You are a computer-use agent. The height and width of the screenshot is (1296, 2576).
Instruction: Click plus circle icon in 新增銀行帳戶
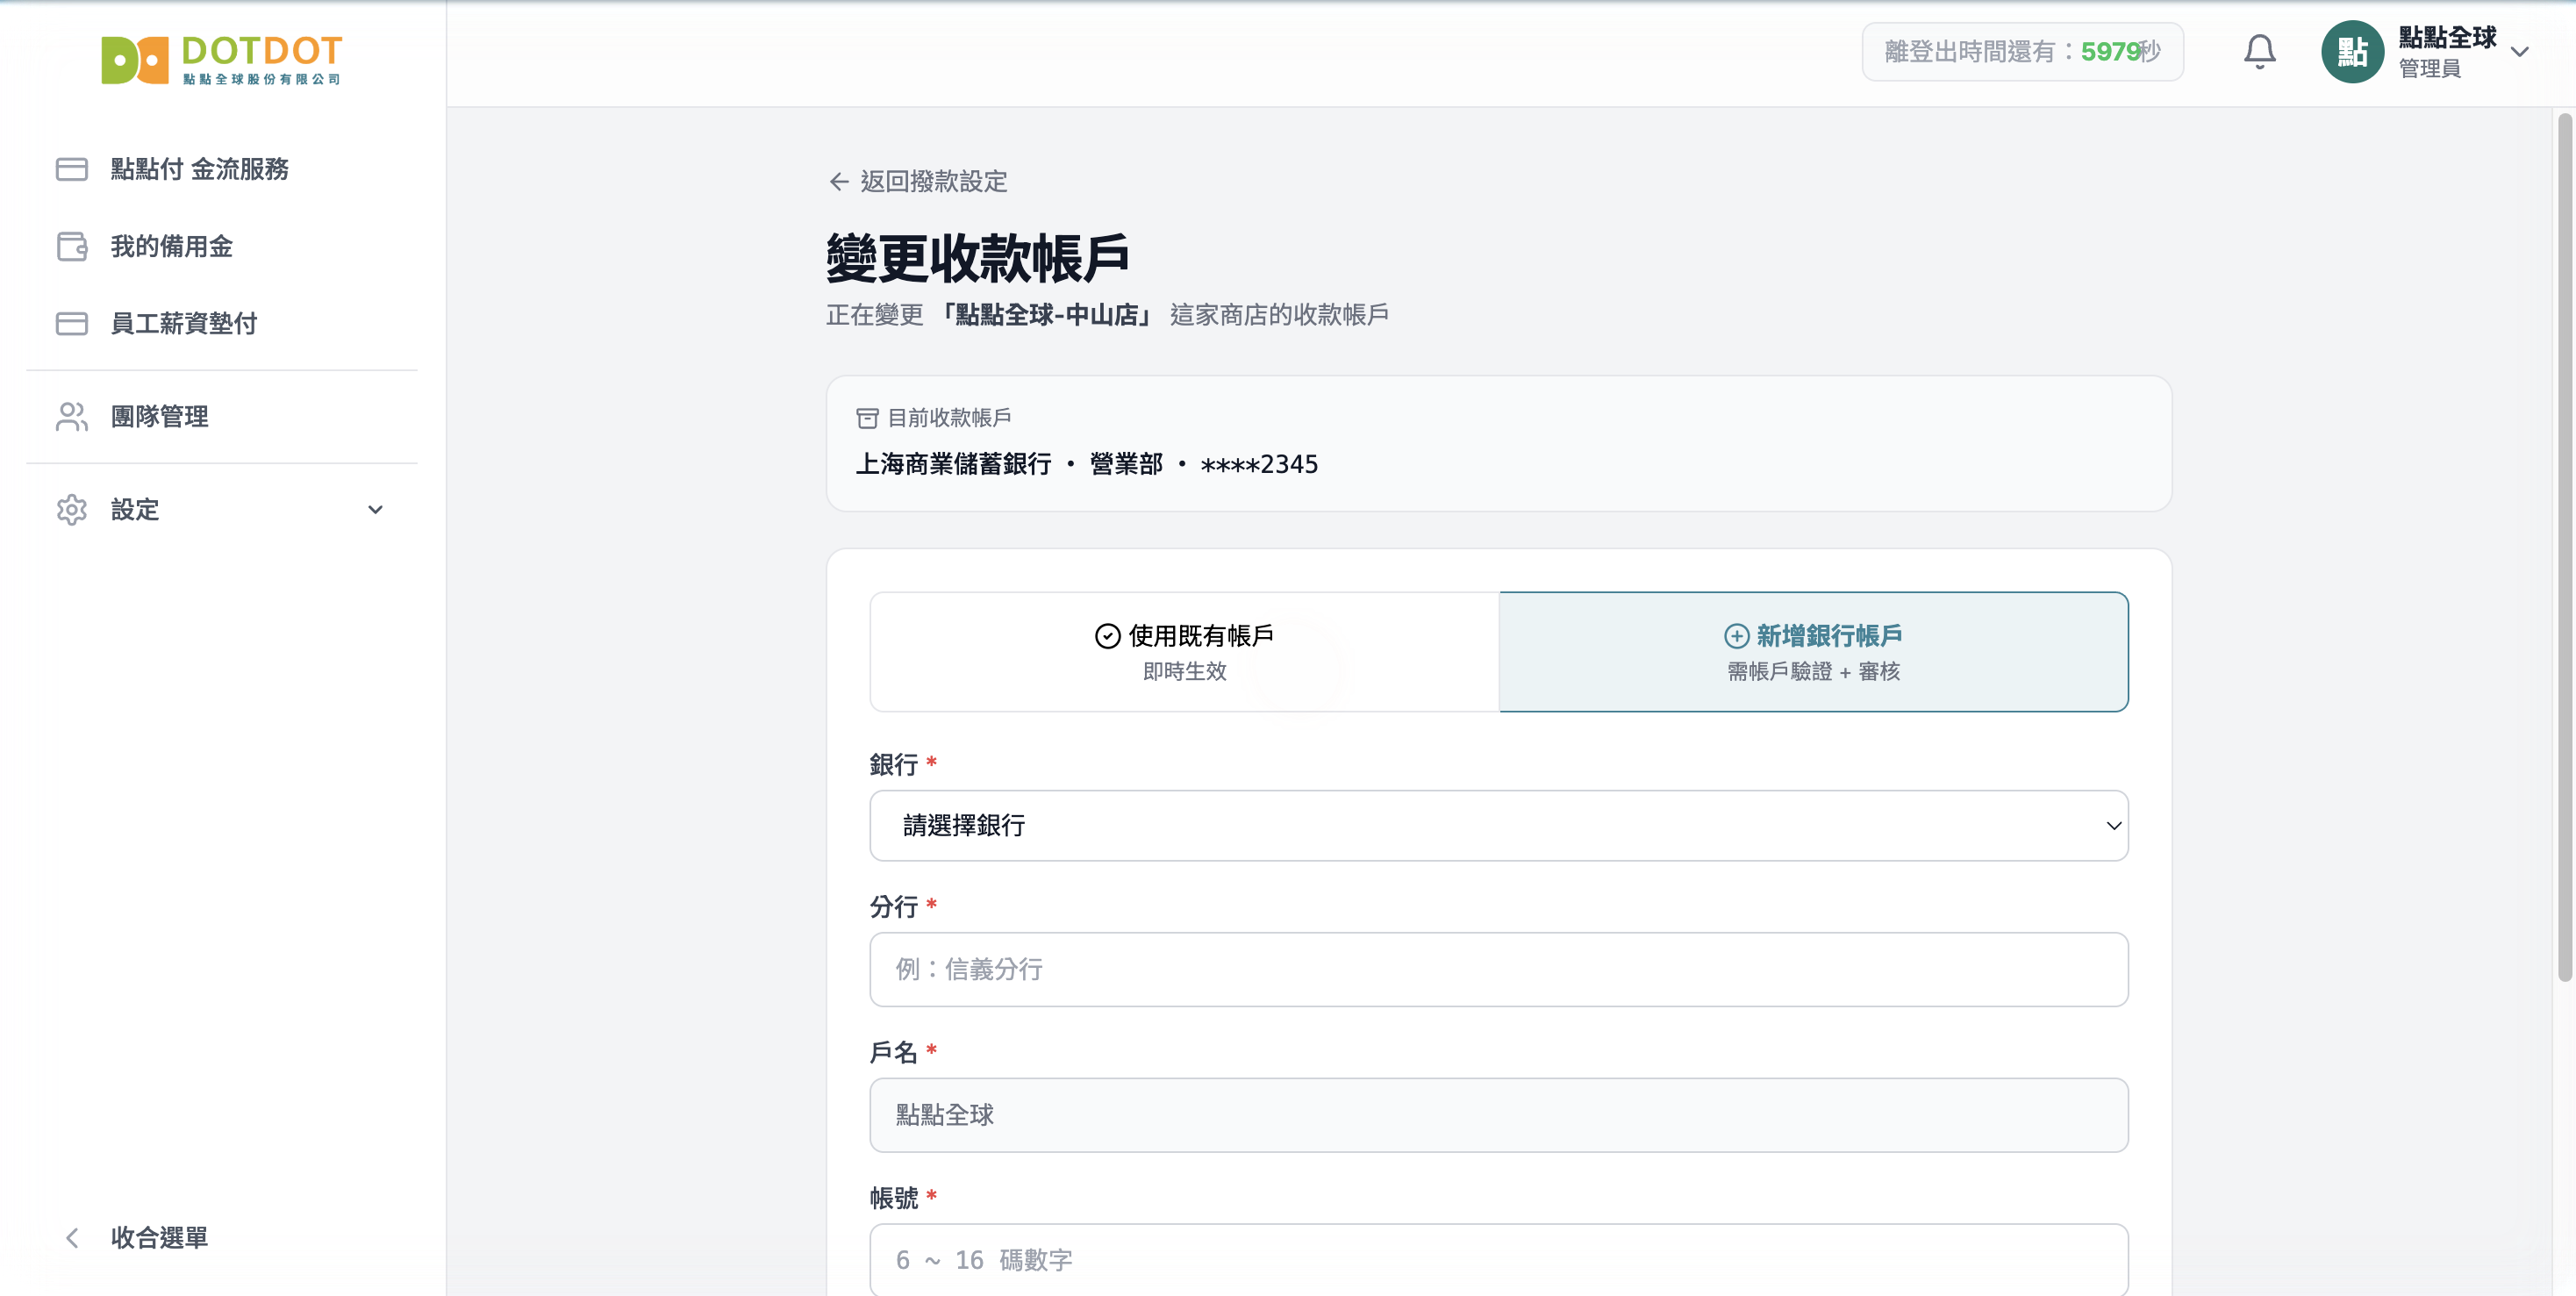click(x=1736, y=636)
